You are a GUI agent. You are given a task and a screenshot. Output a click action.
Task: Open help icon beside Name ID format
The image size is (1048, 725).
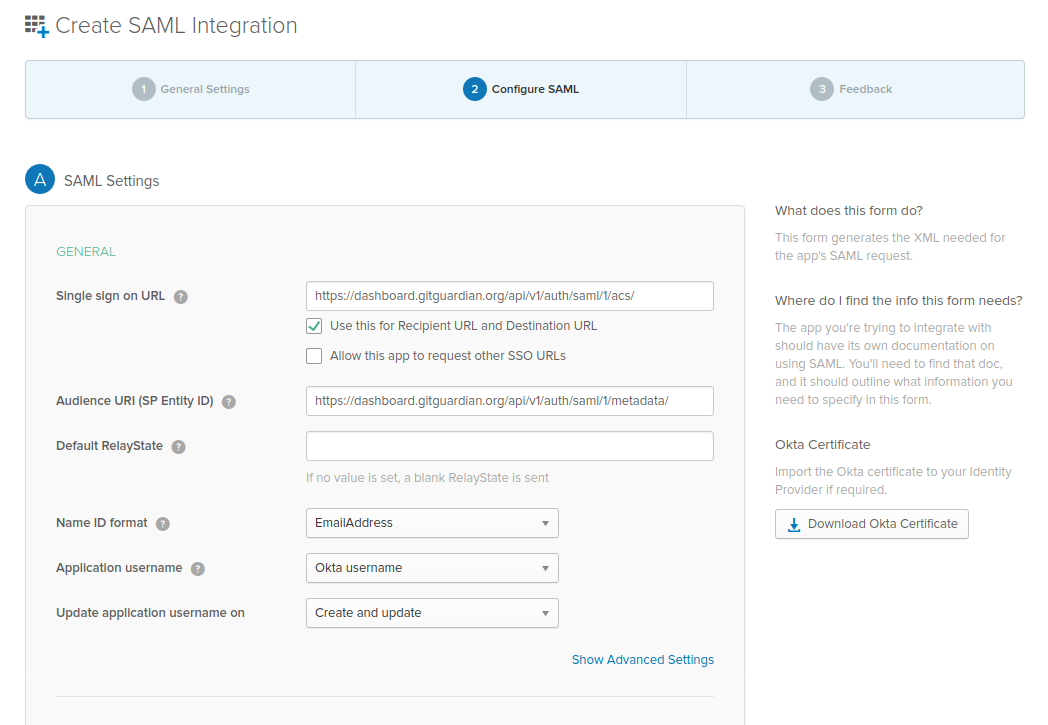162,524
